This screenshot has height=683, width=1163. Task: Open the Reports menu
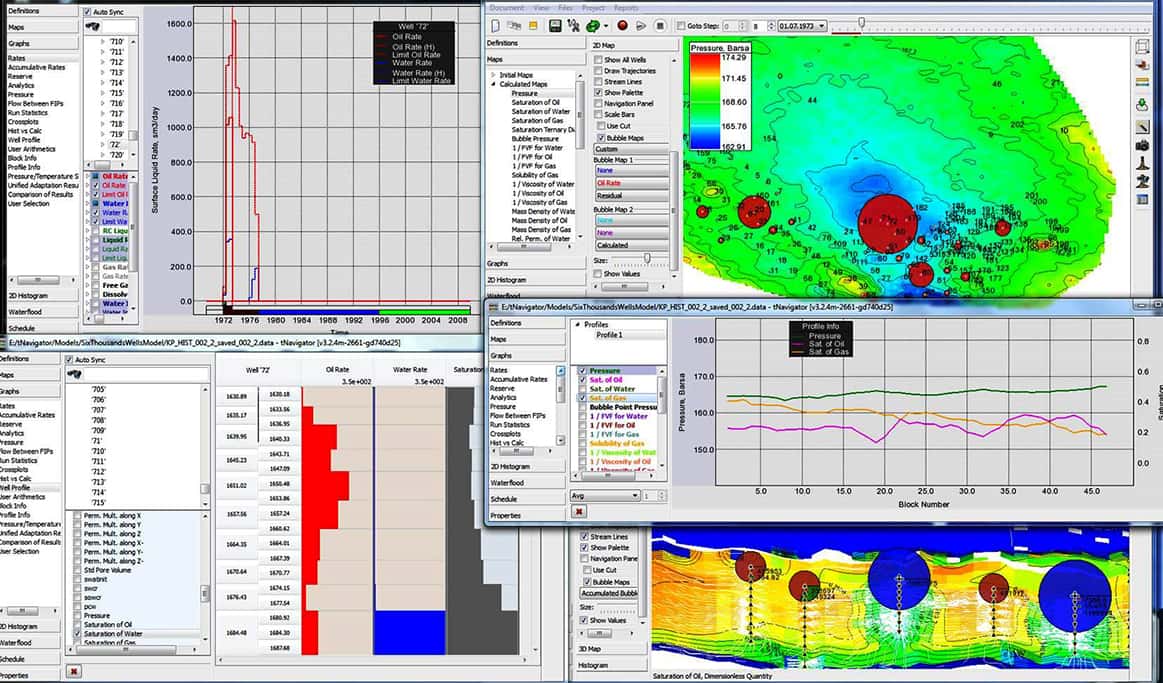[x=626, y=7]
